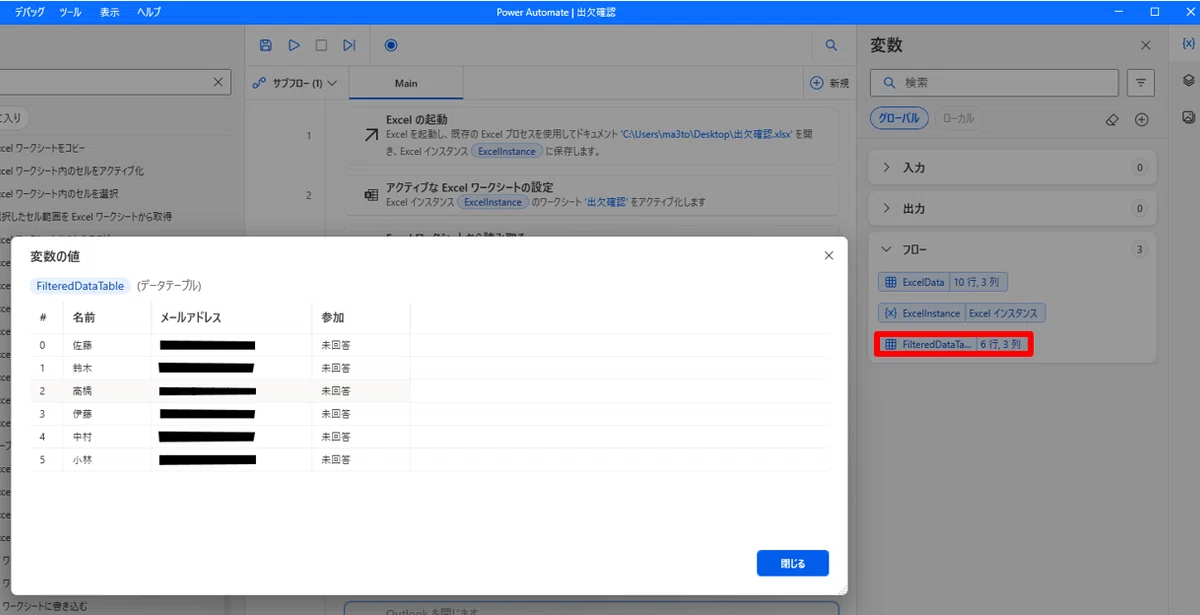Clear variable values with the eraser icon
Viewport: 1200px width, 615px height.
coord(1111,119)
